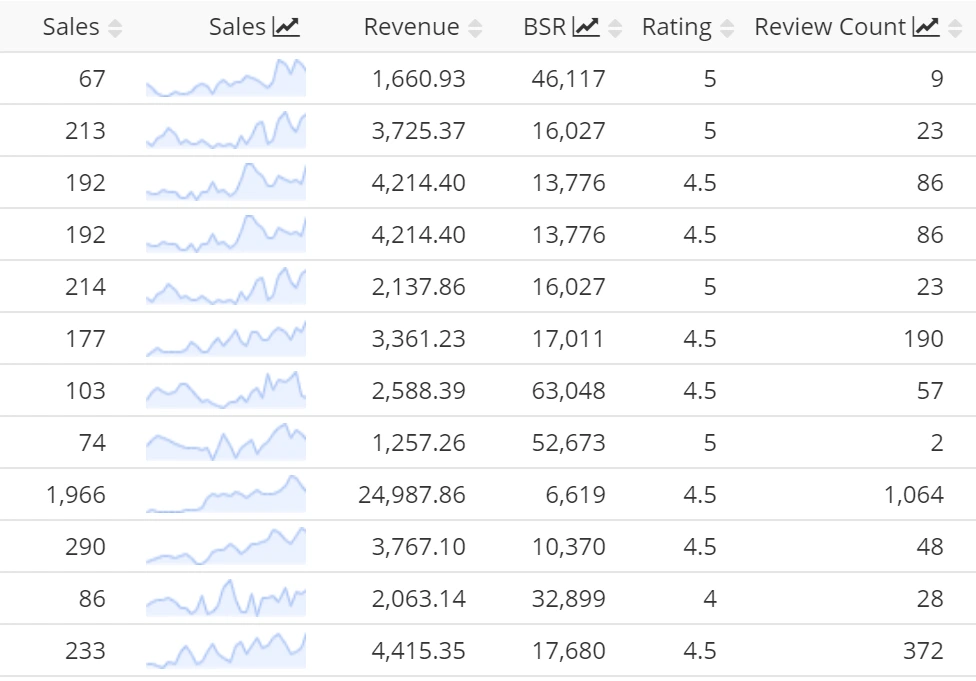Click the Rating column header
Screen dimensions: 976x681
click(x=677, y=27)
